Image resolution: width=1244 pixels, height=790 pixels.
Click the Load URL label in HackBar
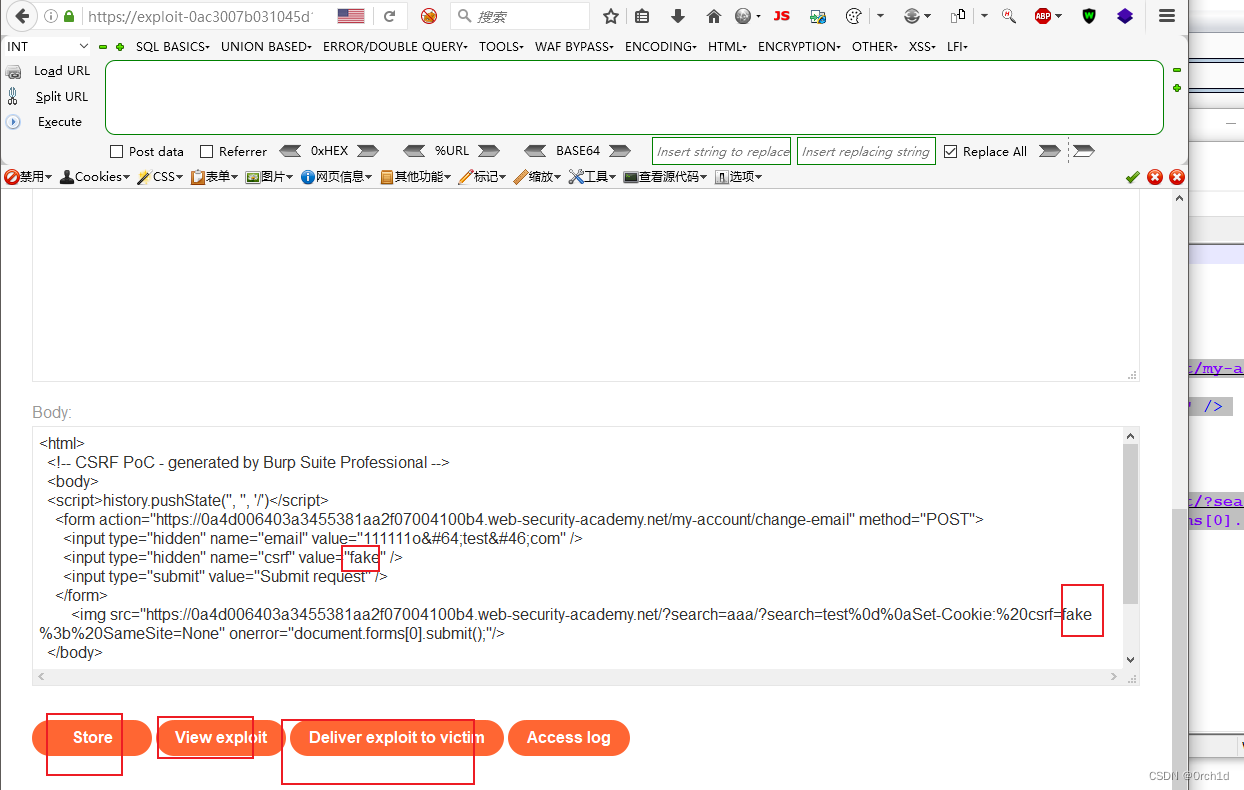pyautogui.click(x=62, y=71)
